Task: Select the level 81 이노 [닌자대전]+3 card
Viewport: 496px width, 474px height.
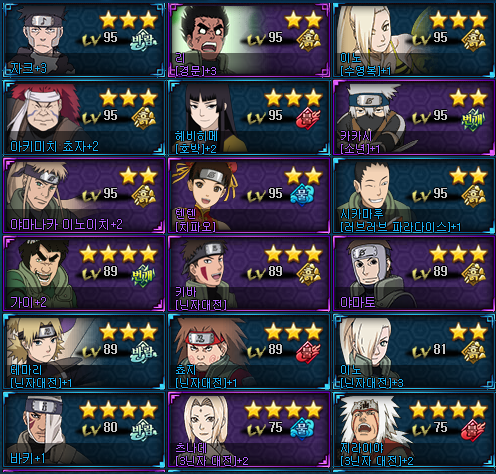Action: [x=414, y=351]
